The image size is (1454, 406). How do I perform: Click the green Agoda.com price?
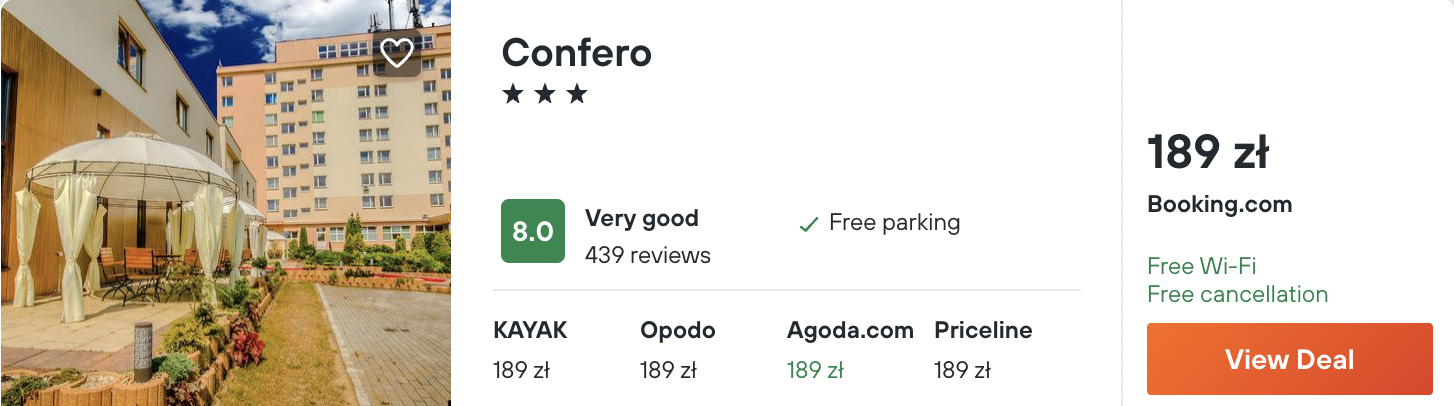point(816,370)
